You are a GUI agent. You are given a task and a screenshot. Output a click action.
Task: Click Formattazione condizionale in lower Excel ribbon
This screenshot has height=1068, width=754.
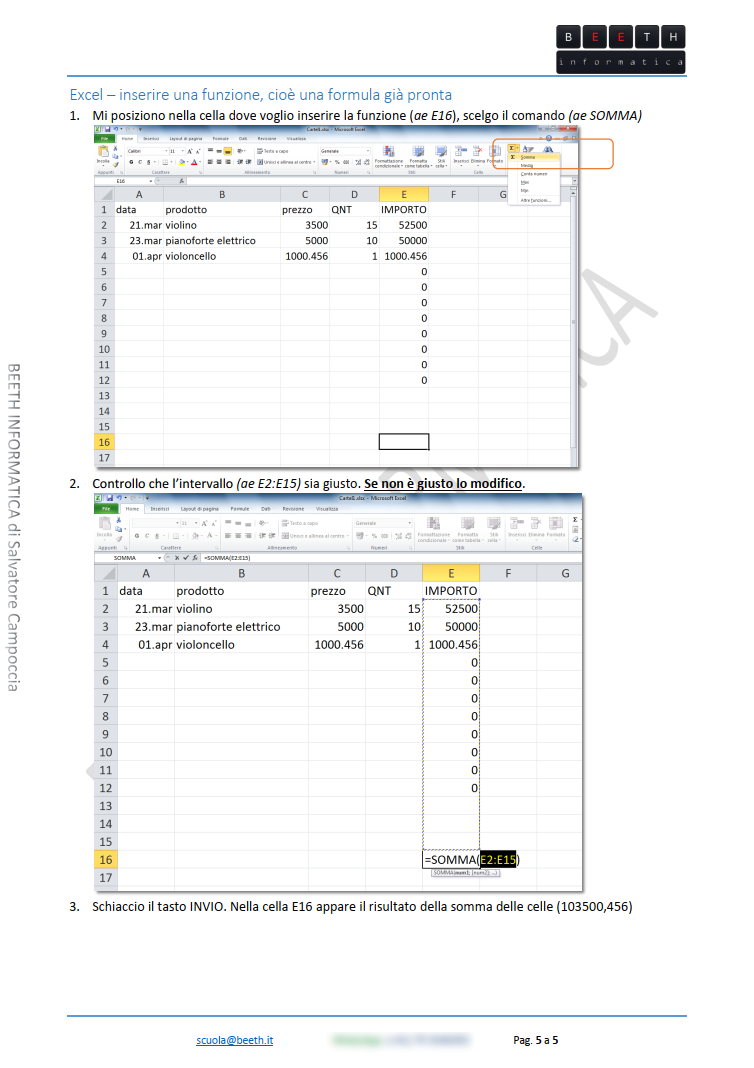(x=433, y=530)
